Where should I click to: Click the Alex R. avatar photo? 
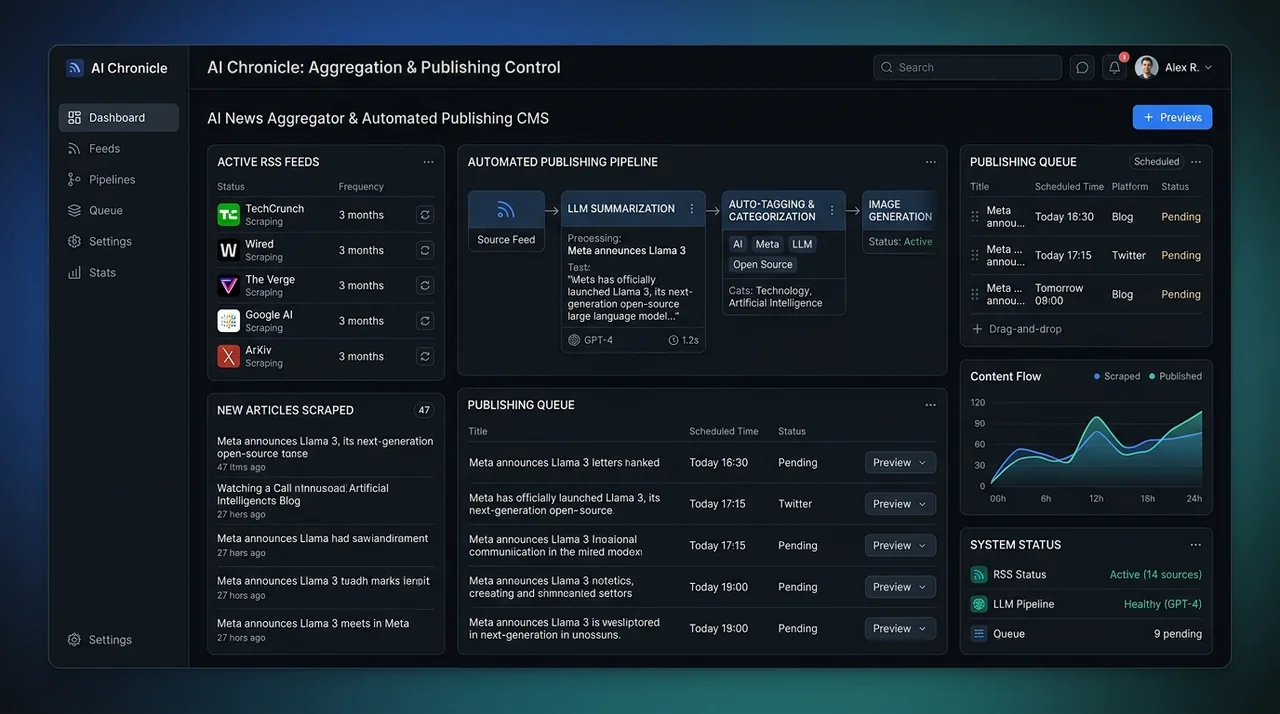[x=1147, y=67]
